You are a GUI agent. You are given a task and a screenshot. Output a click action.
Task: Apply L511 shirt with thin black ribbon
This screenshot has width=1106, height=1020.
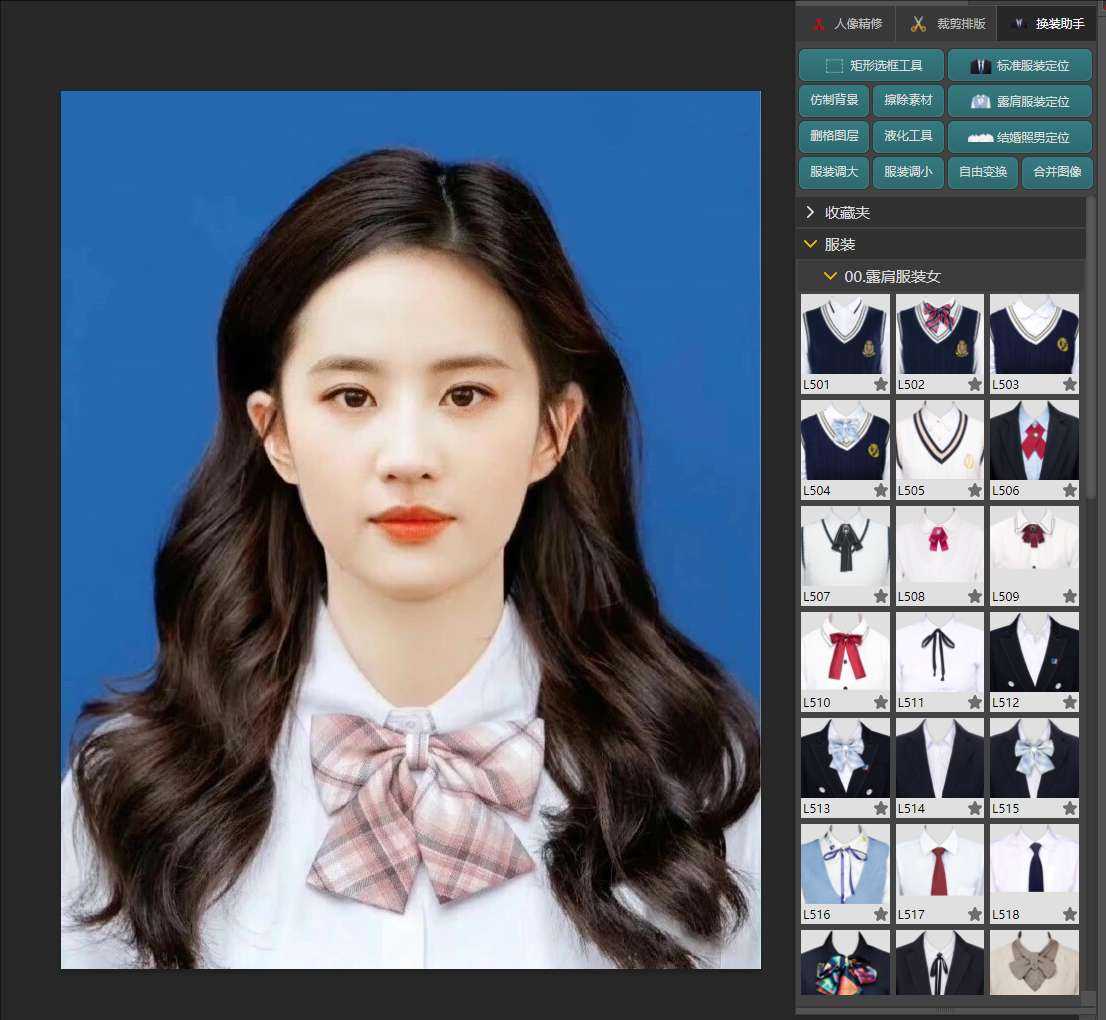[x=940, y=652]
